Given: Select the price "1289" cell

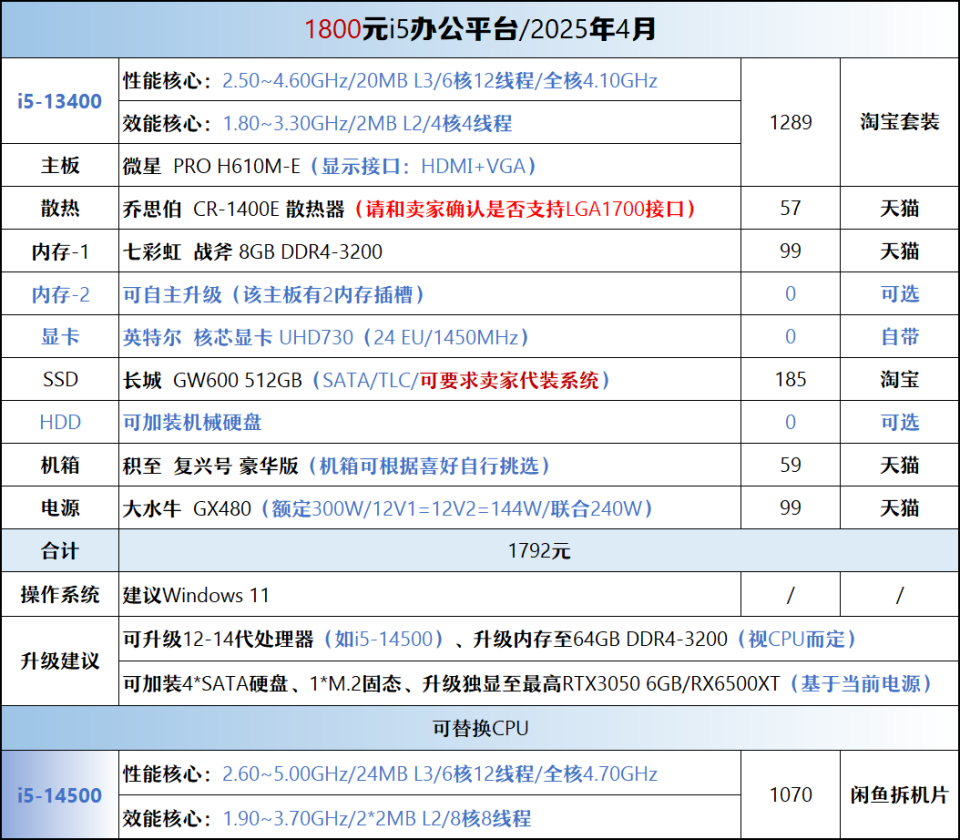Looking at the screenshot, I should (790, 122).
